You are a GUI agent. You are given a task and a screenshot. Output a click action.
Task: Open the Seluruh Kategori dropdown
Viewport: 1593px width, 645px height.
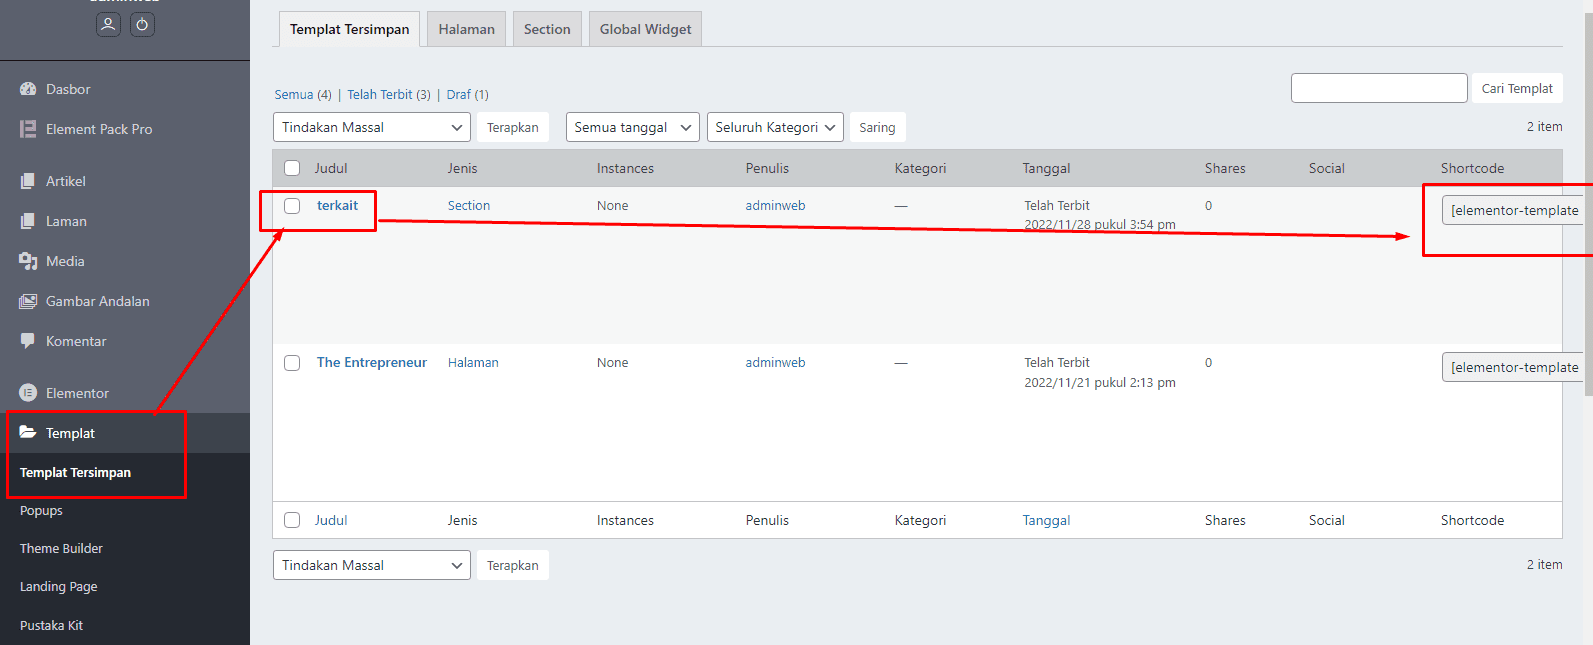774,127
